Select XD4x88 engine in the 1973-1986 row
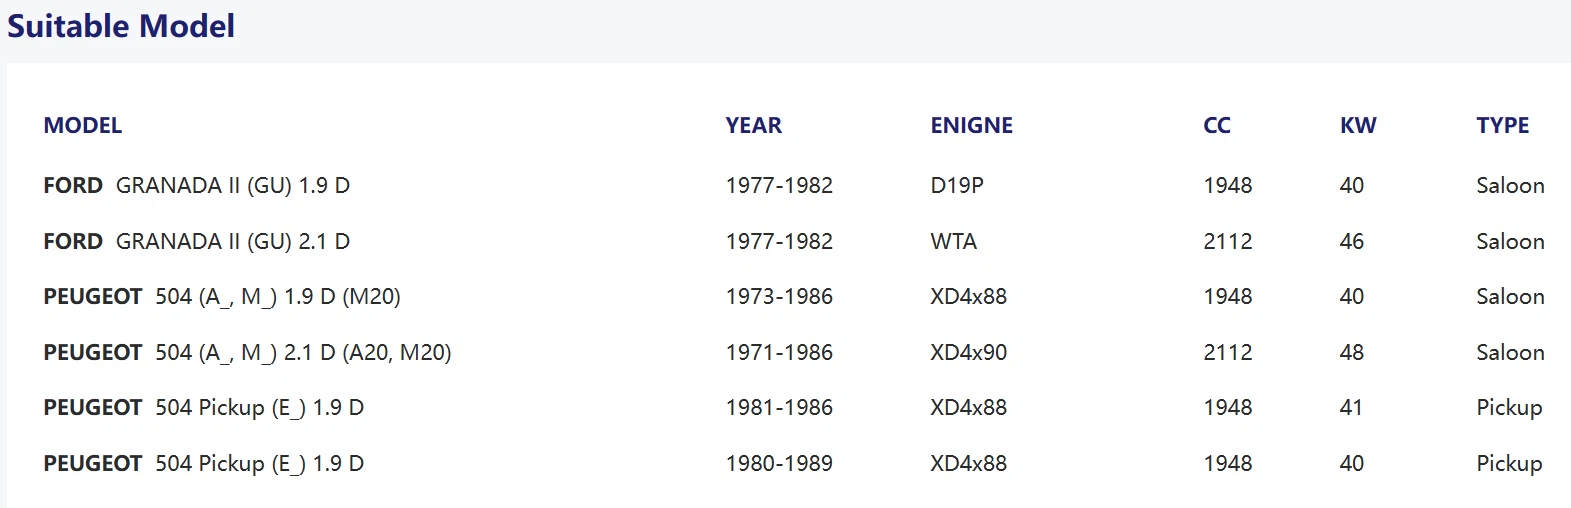1571x508 pixels. (969, 297)
